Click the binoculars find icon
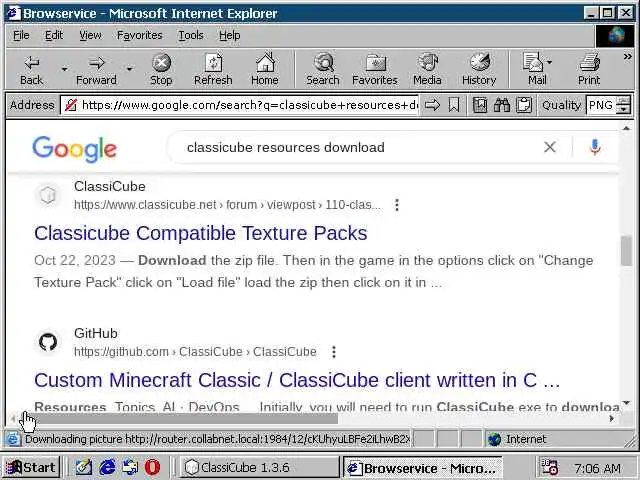 (502, 105)
